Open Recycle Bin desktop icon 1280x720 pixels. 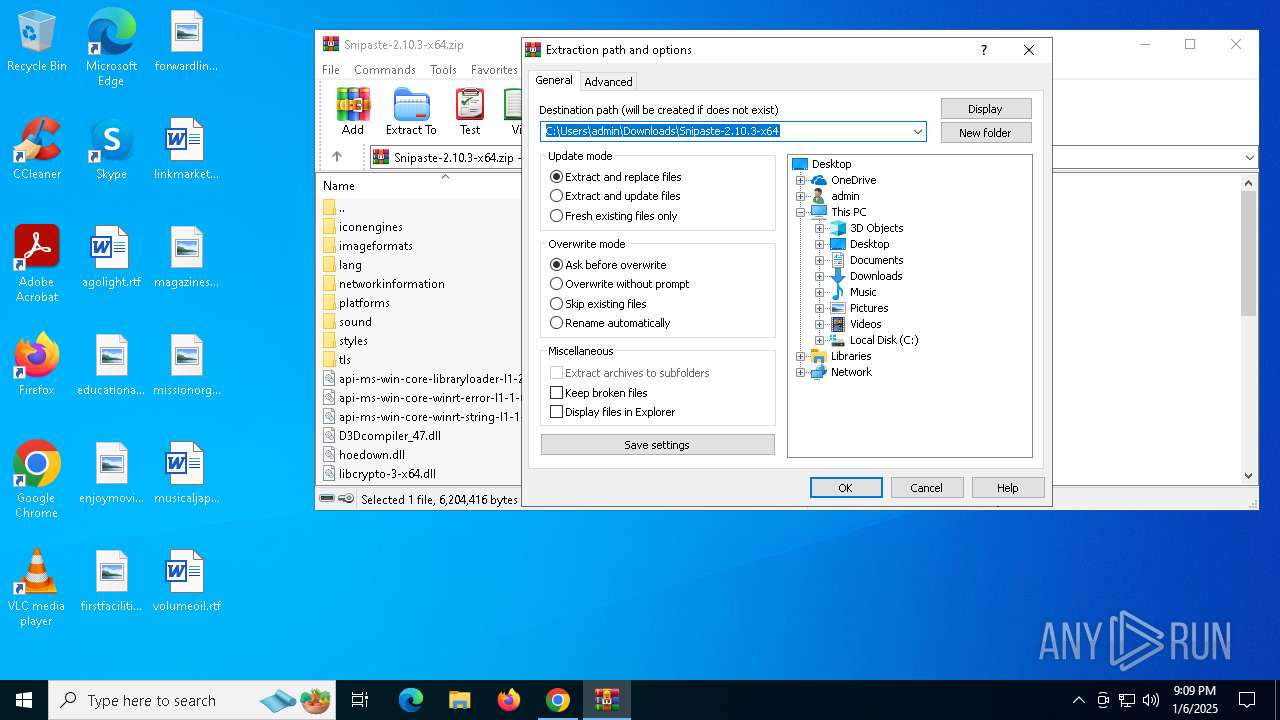(37, 41)
